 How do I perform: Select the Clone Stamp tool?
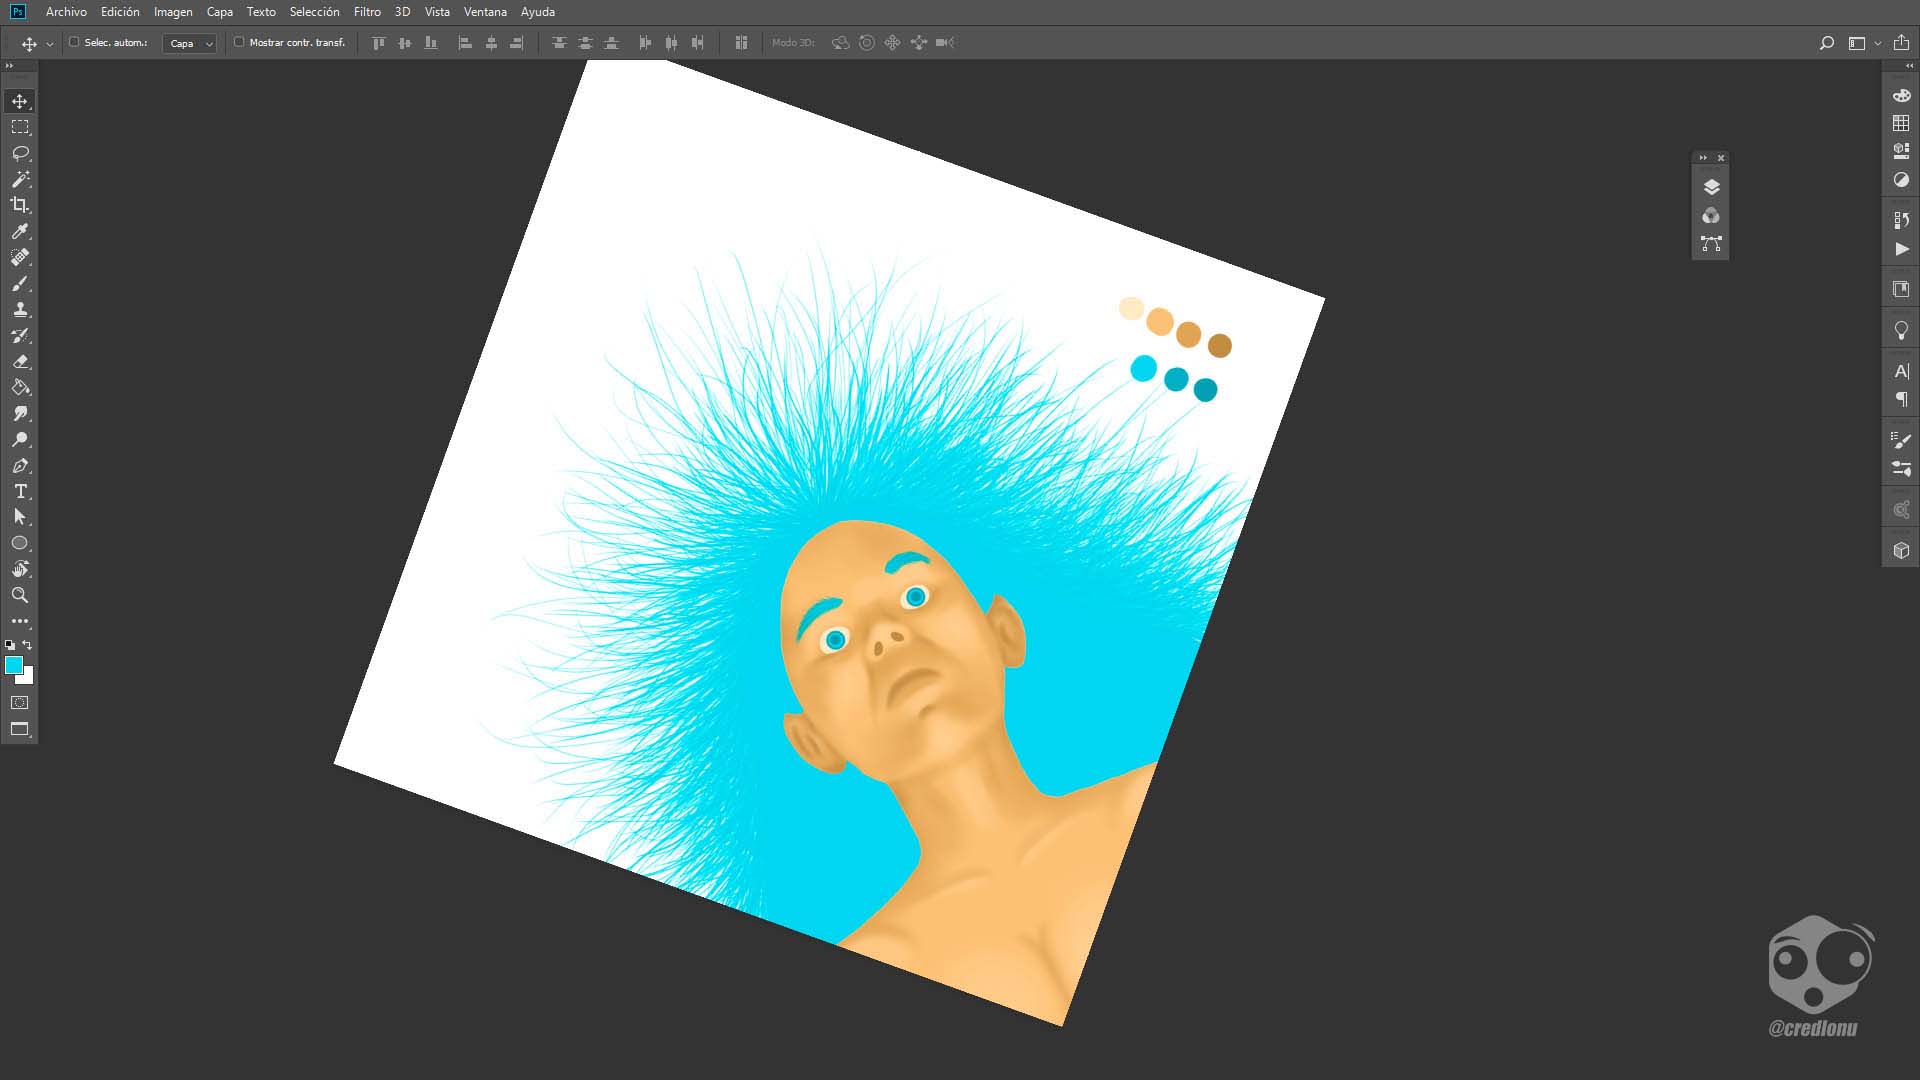click(20, 310)
